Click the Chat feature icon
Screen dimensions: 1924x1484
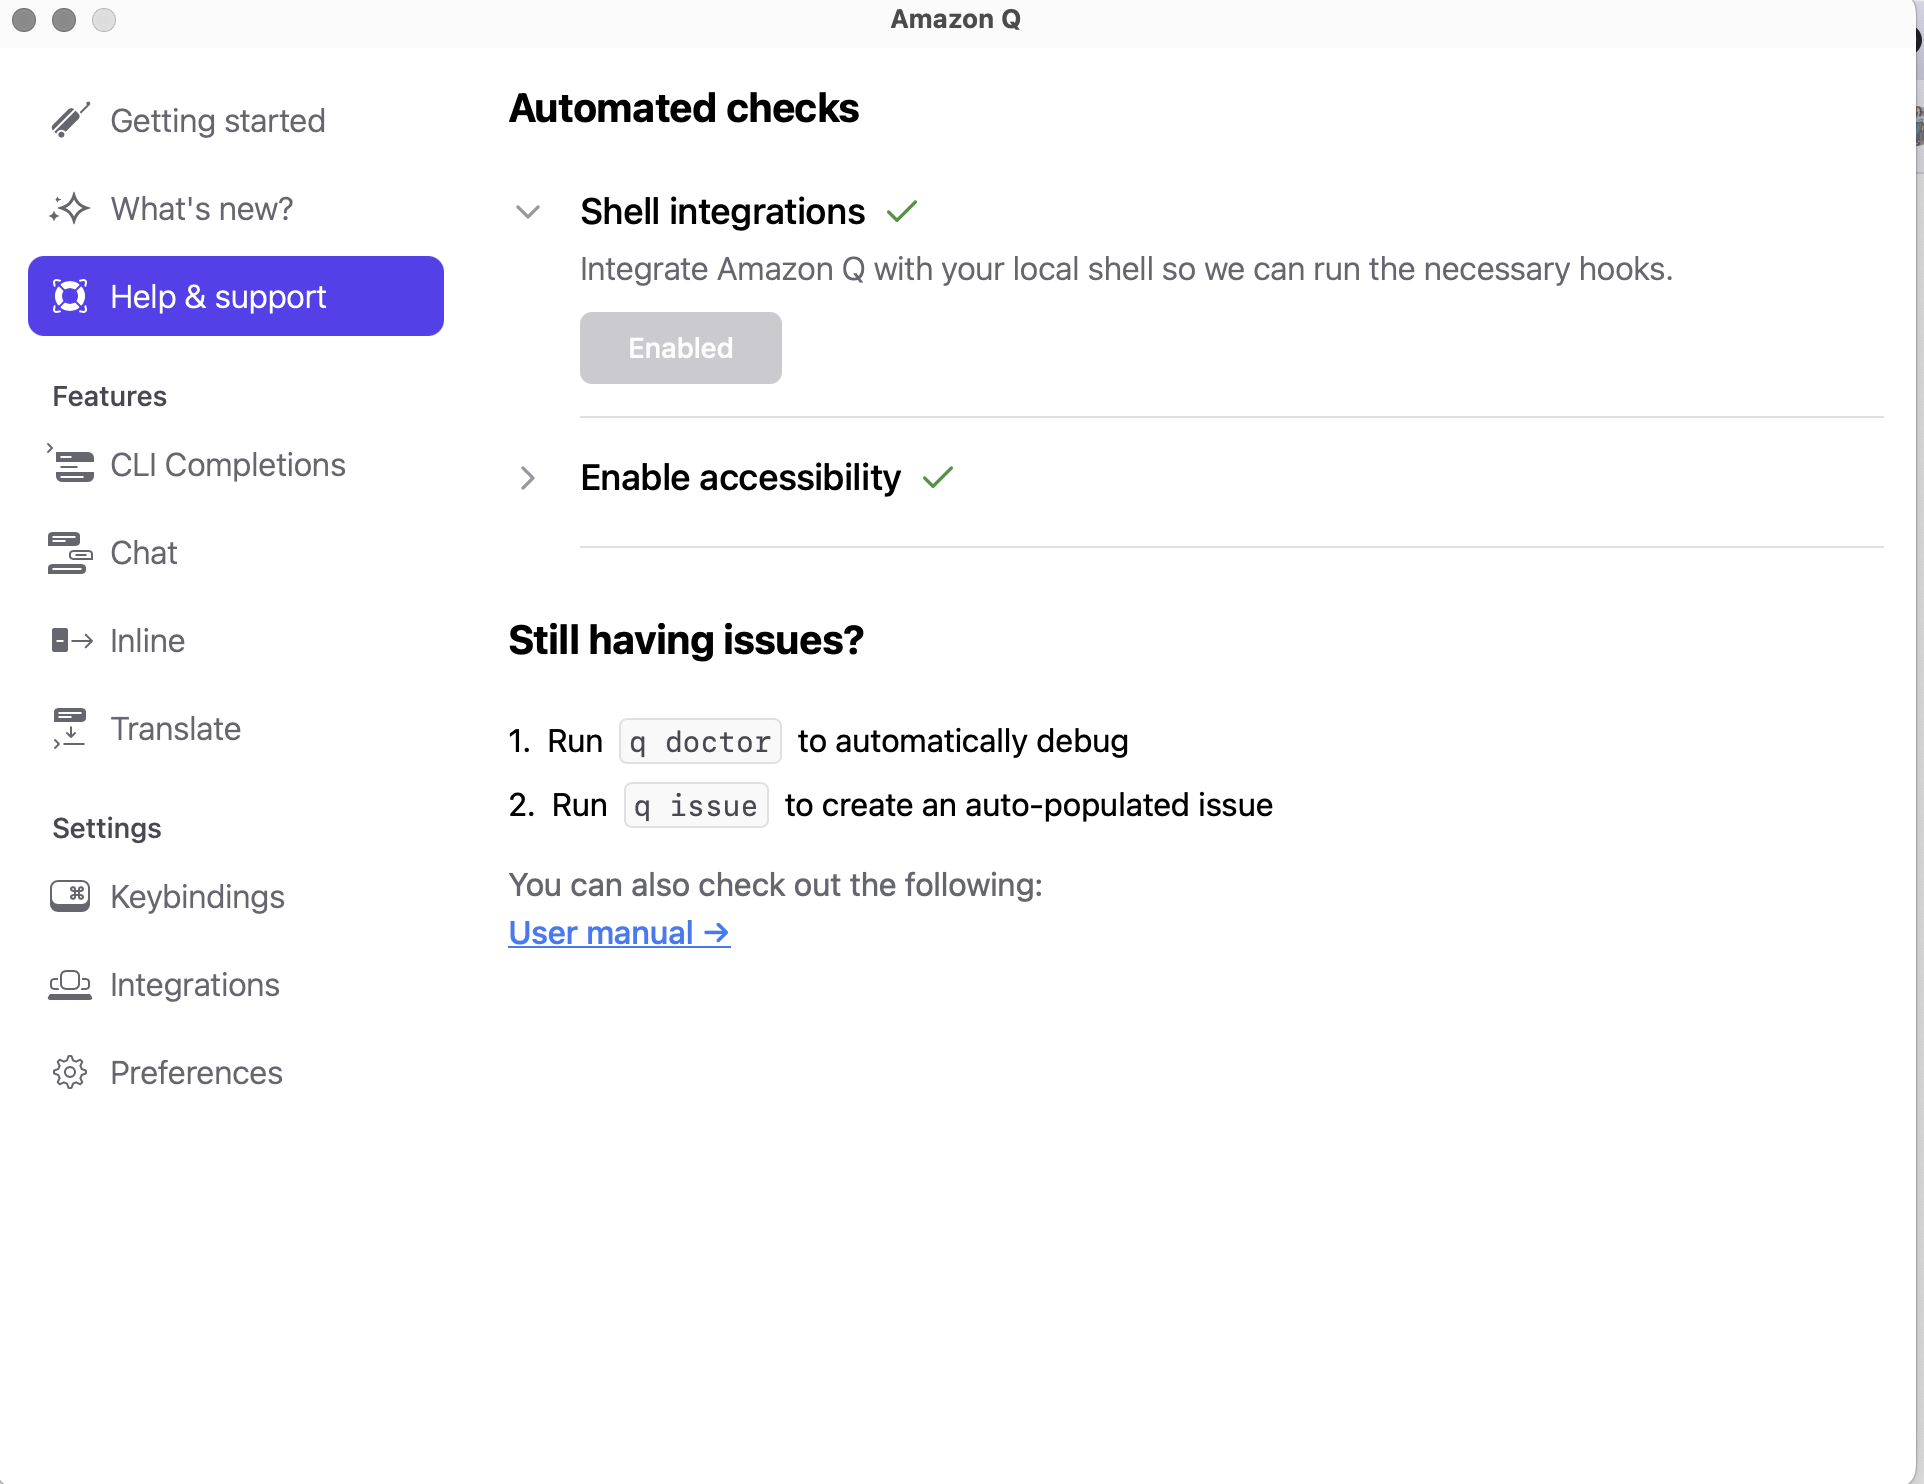point(70,553)
